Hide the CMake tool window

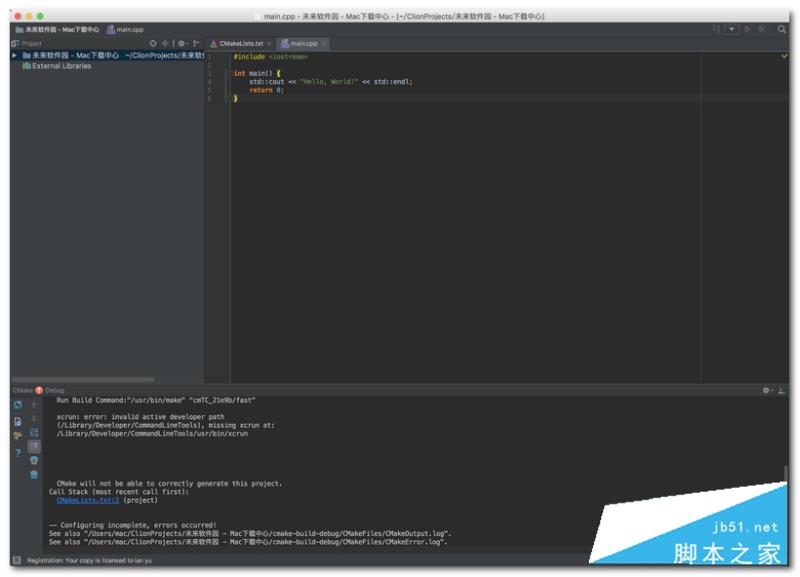pos(781,390)
